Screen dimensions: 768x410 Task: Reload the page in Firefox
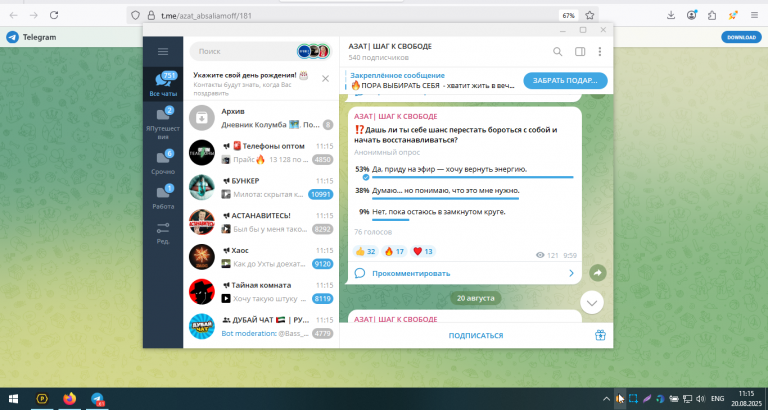pyautogui.click(x=54, y=15)
